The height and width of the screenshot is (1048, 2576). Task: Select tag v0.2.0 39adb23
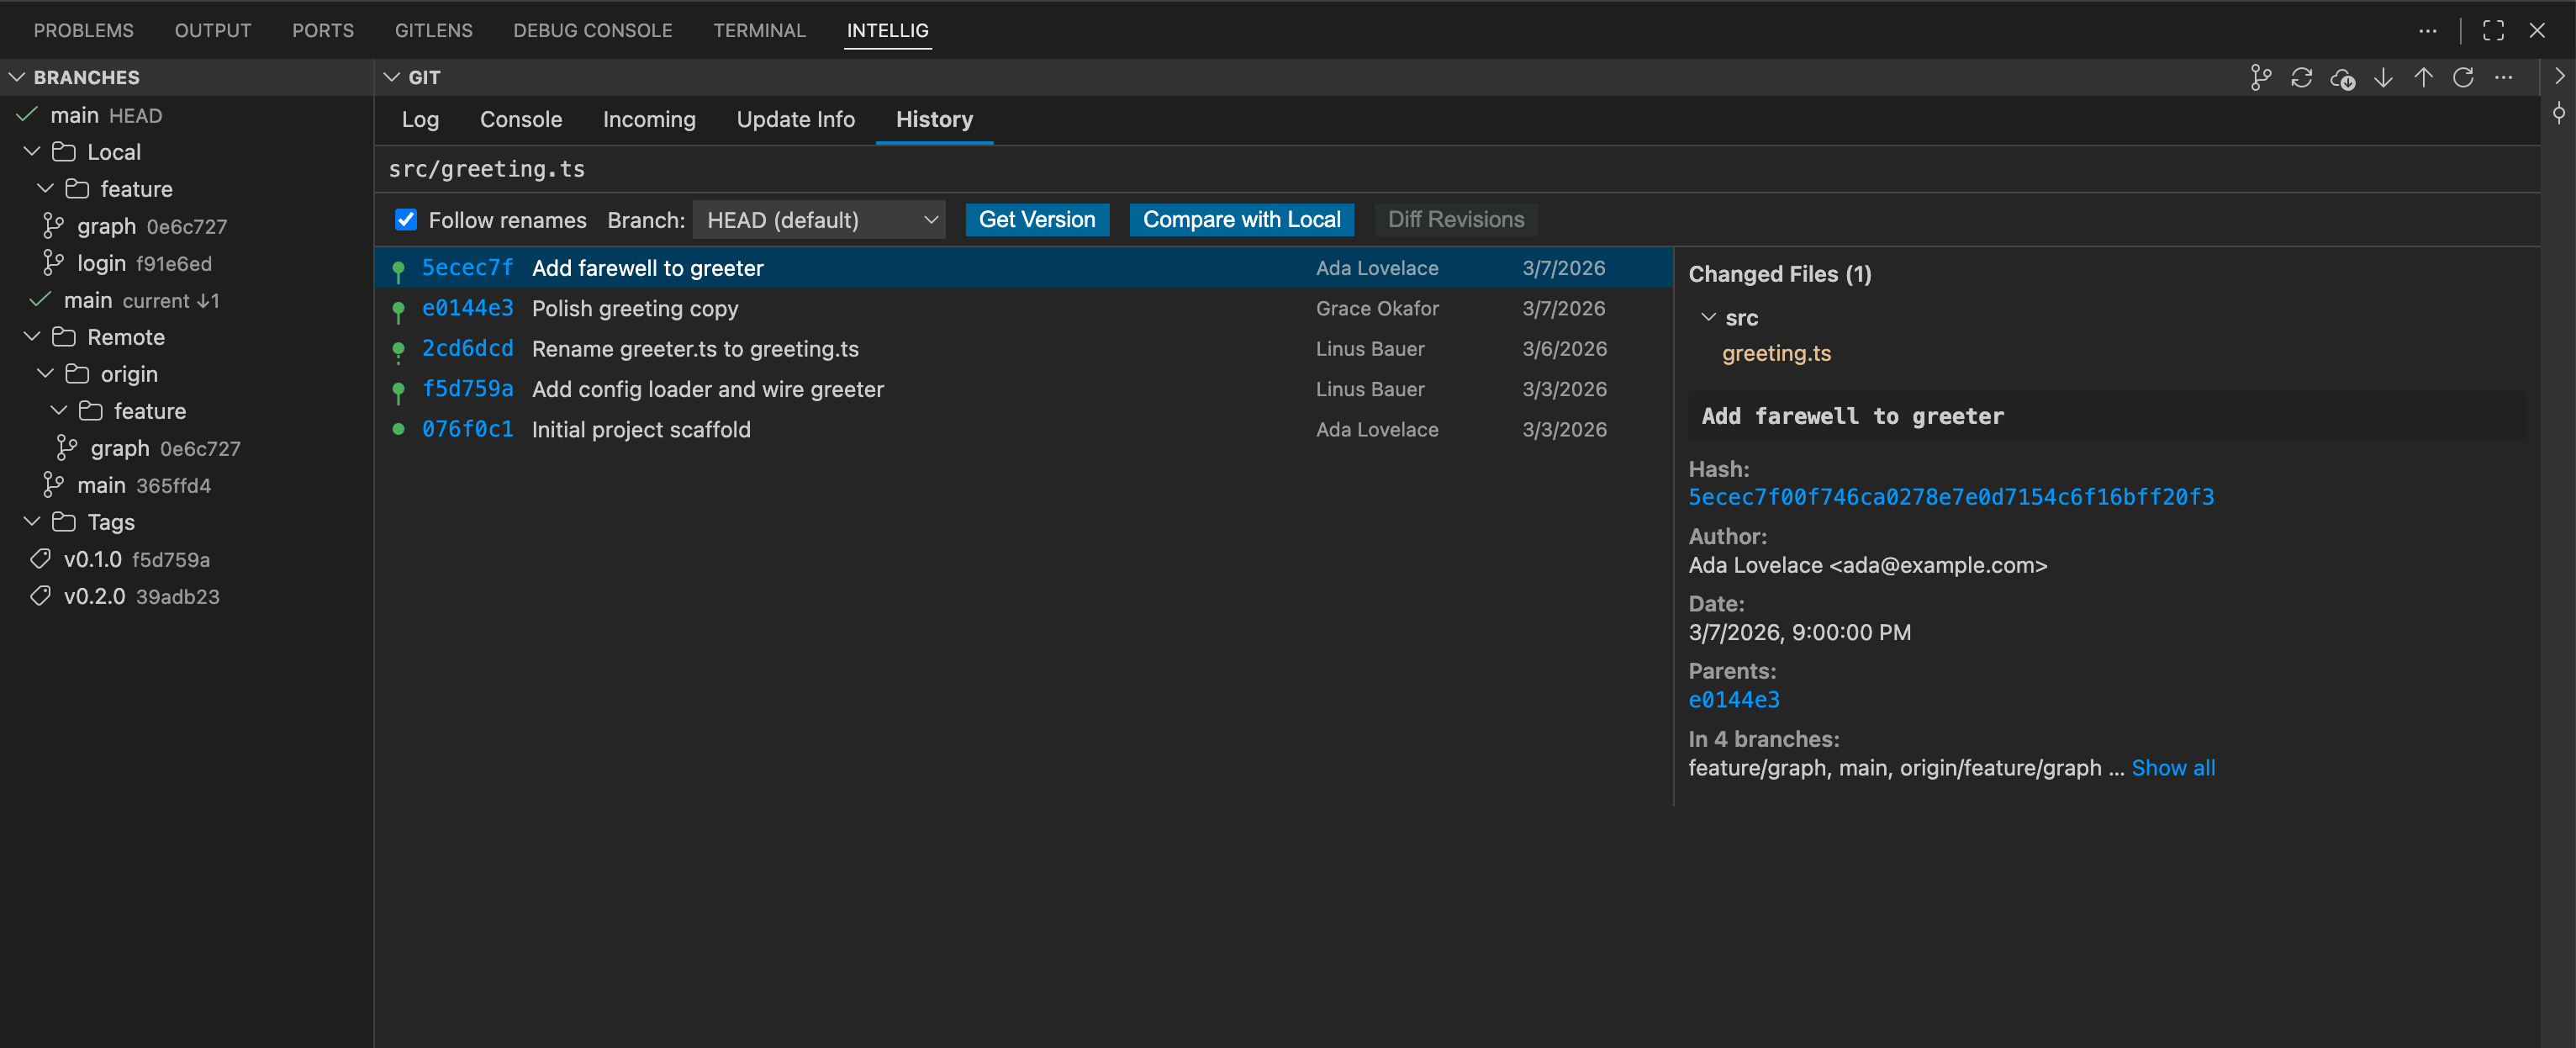(186, 596)
